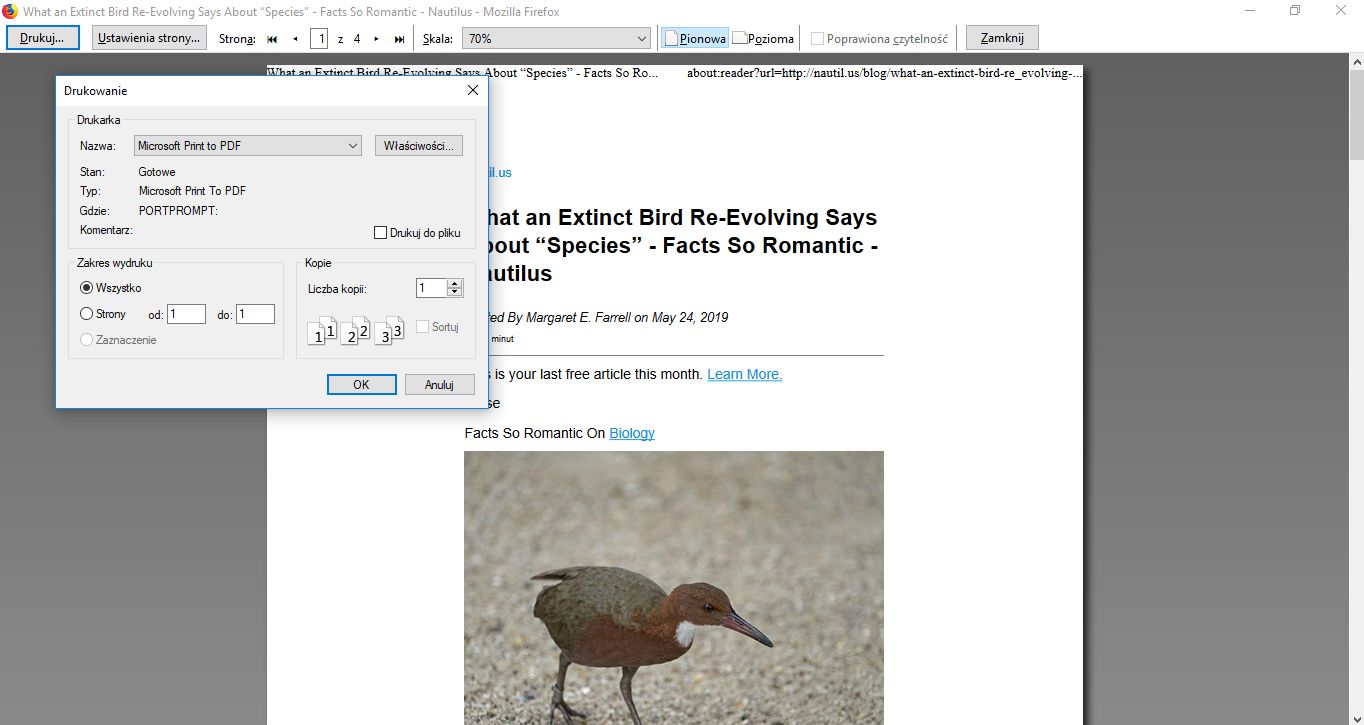Decrease the Liczba kopii value
Screen dimensions: 1364x725
click(x=455, y=293)
